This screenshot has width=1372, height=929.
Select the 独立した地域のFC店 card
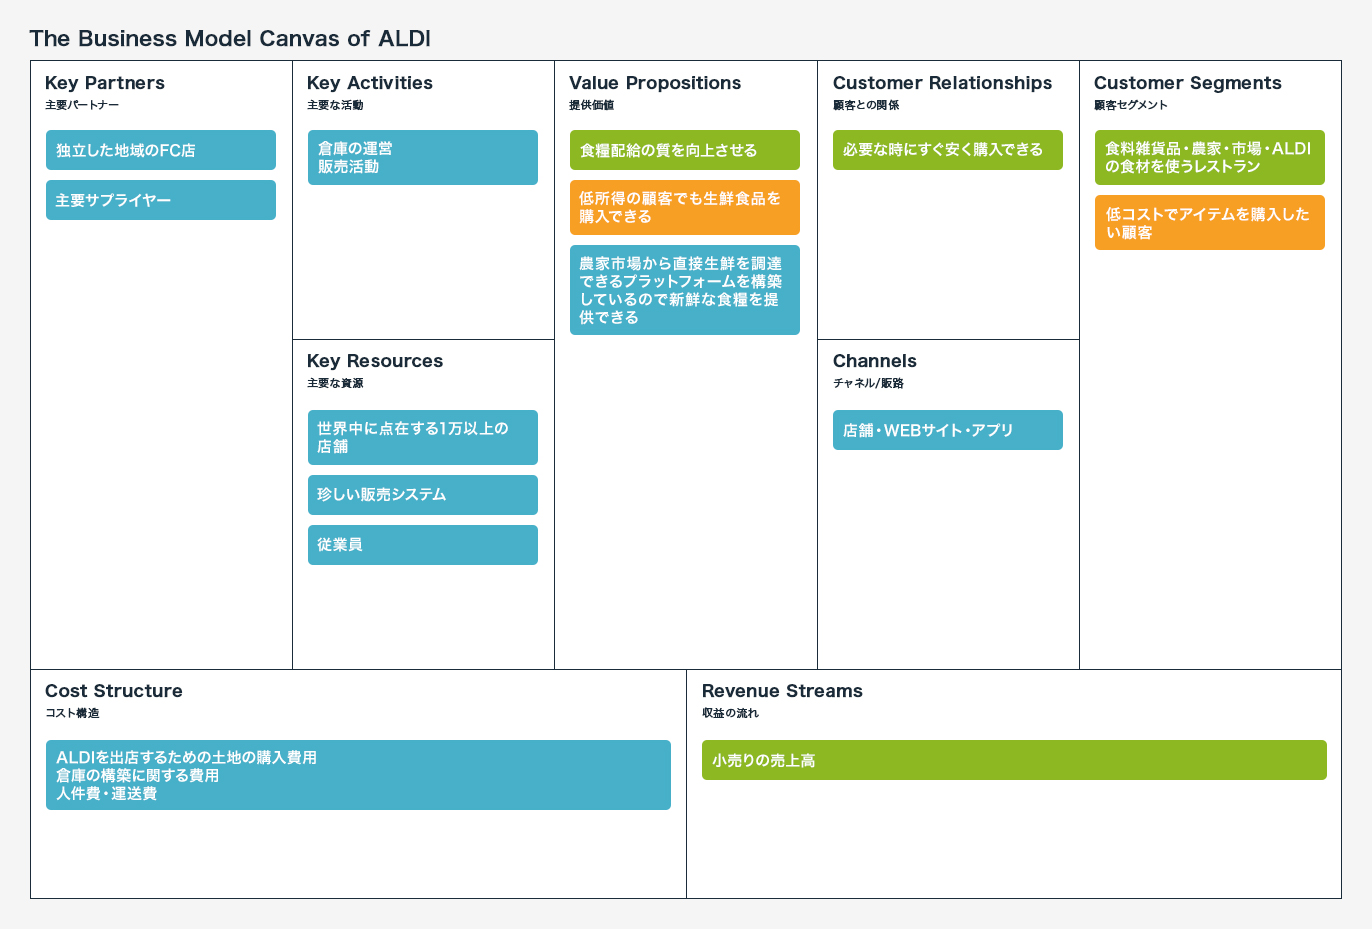pyautogui.click(x=161, y=150)
